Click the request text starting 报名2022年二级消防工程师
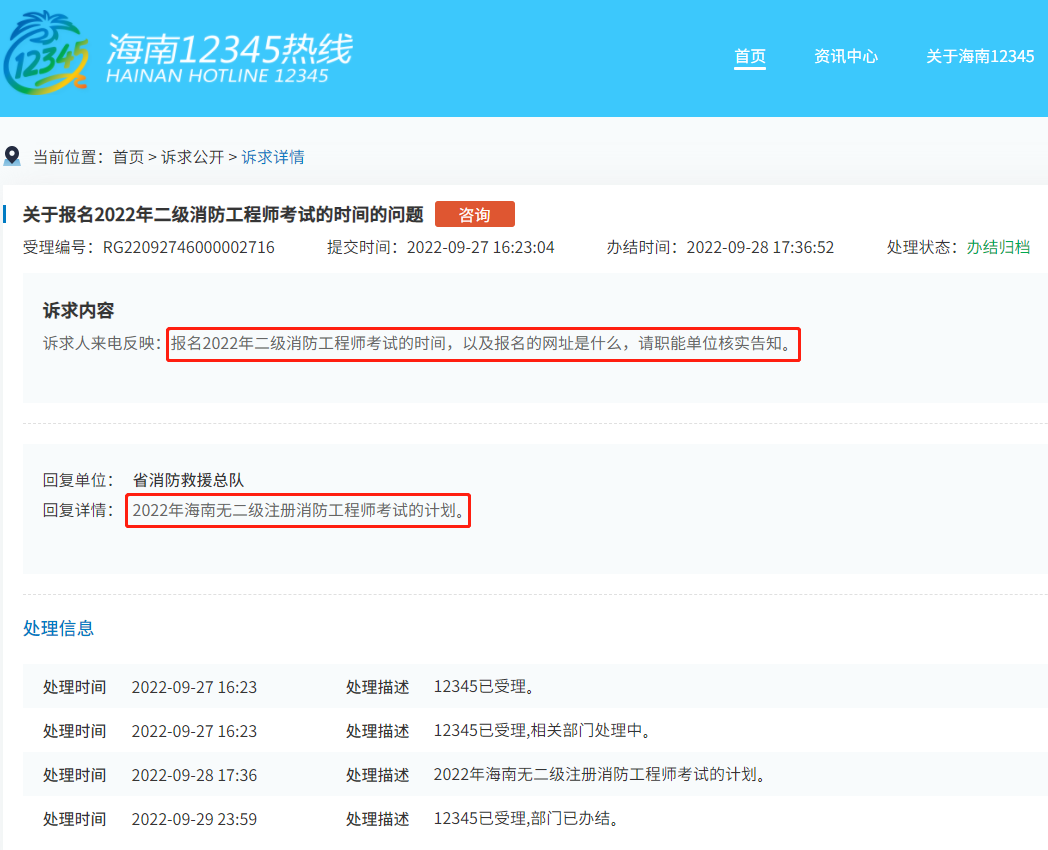This screenshot has height=850, width=1048. (x=483, y=344)
